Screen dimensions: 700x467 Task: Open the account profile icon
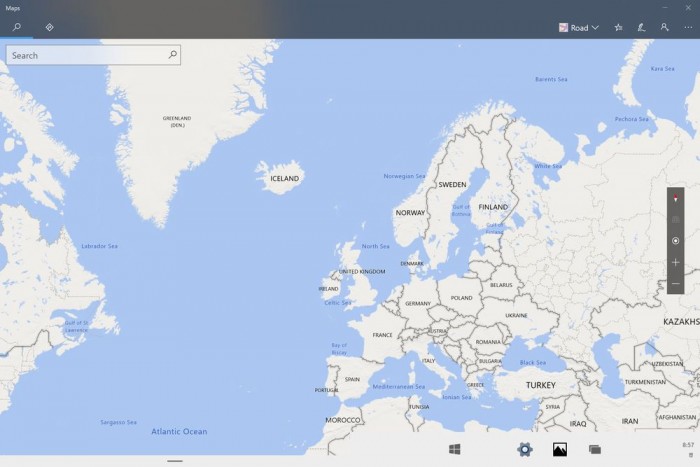pos(664,27)
